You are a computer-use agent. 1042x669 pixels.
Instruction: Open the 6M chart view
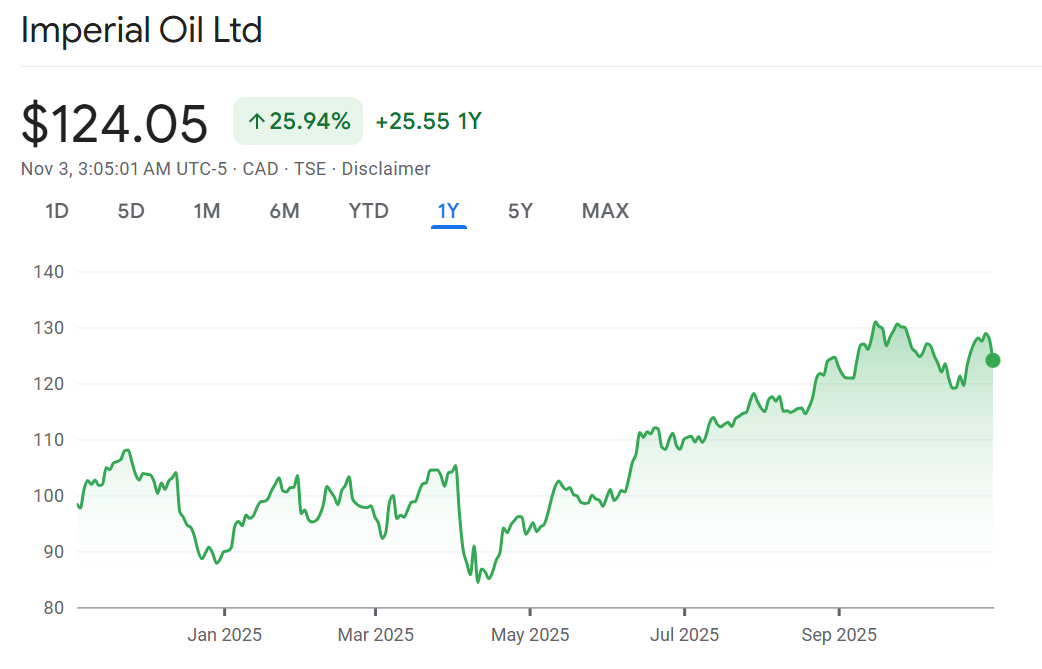coord(284,211)
